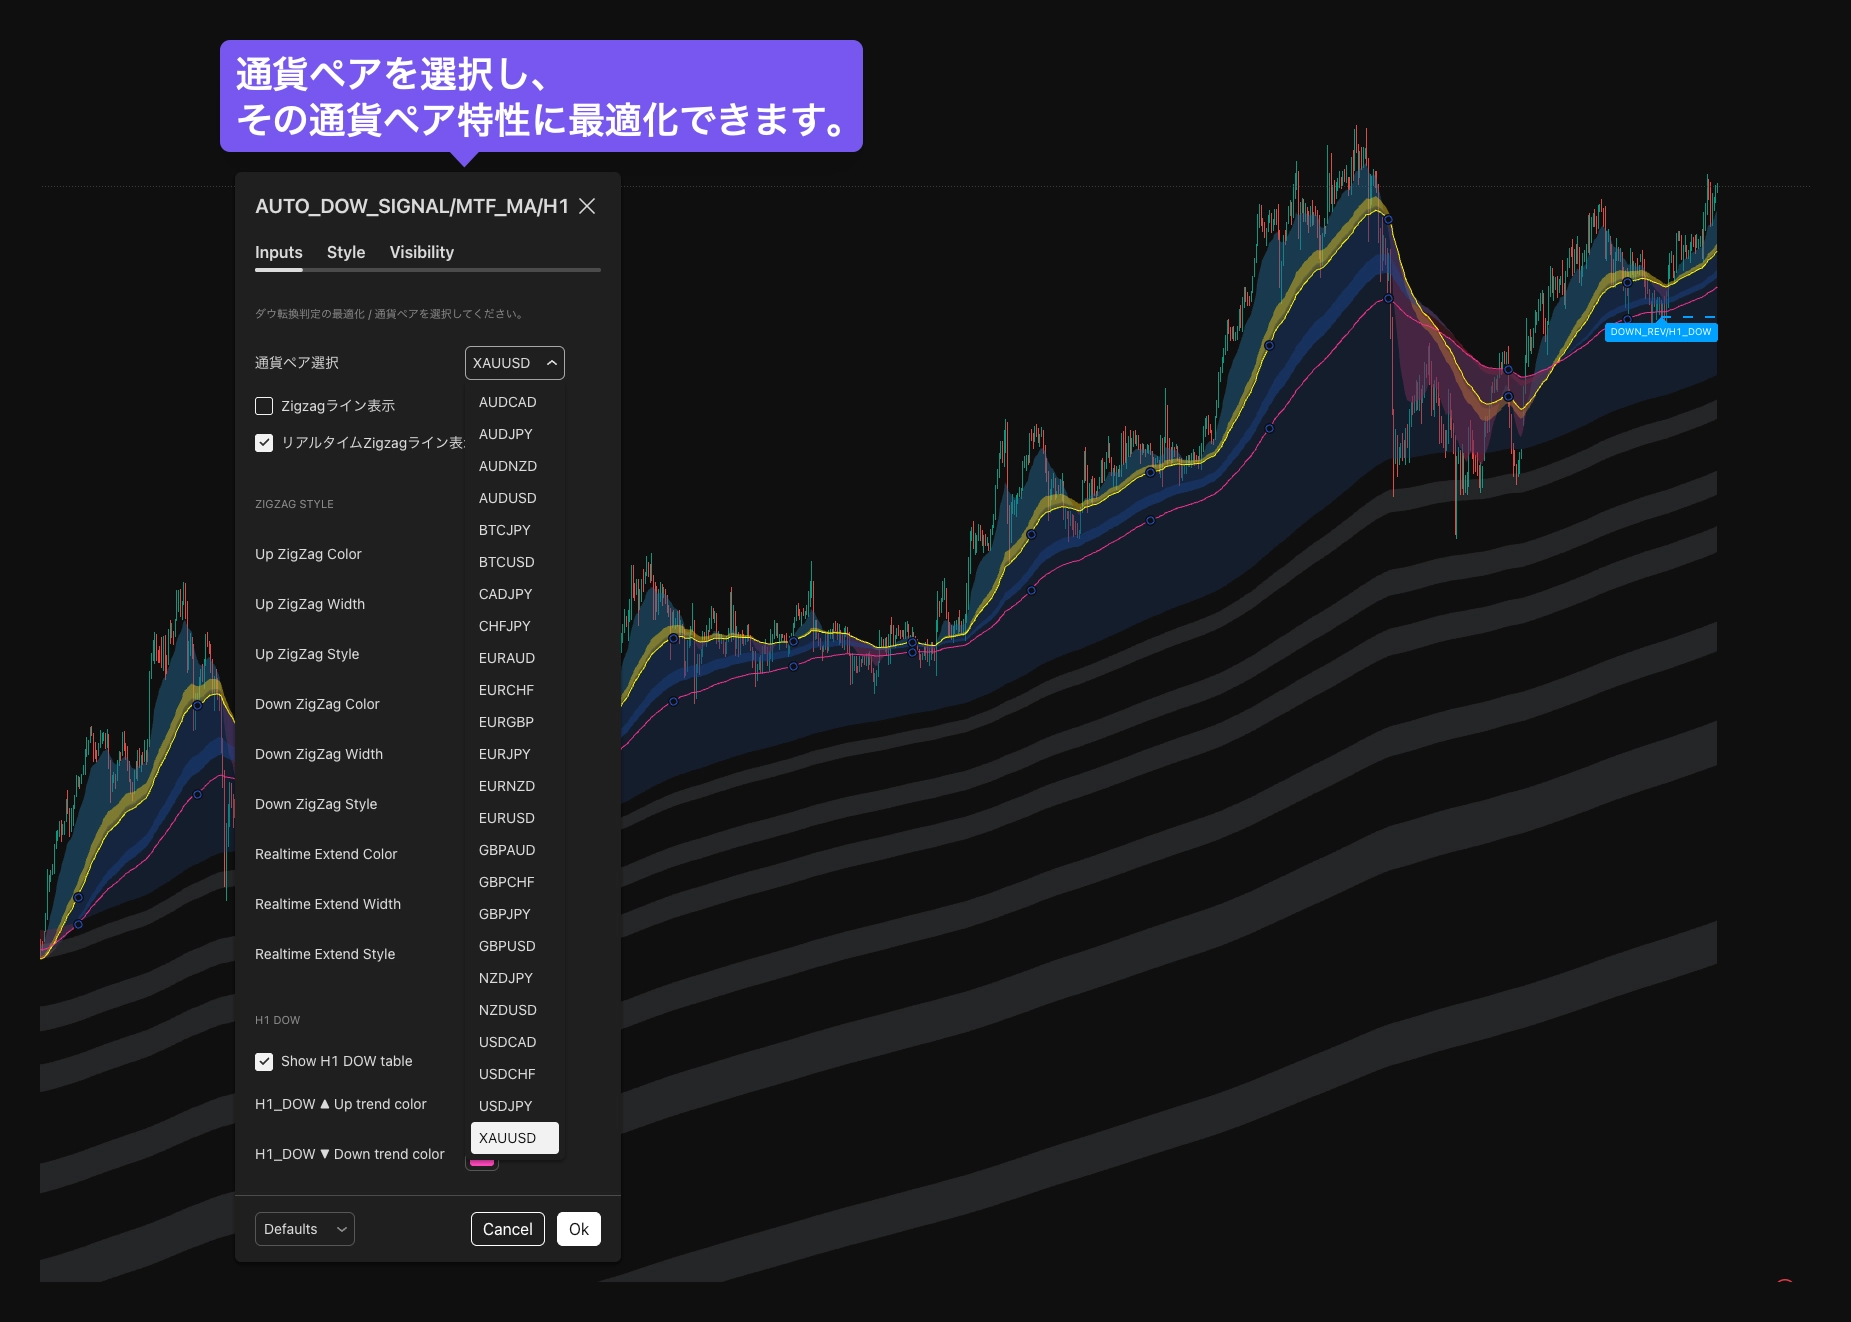Select EURUSD option
Viewport: 1851px width, 1322px height.
(x=515, y=818)
